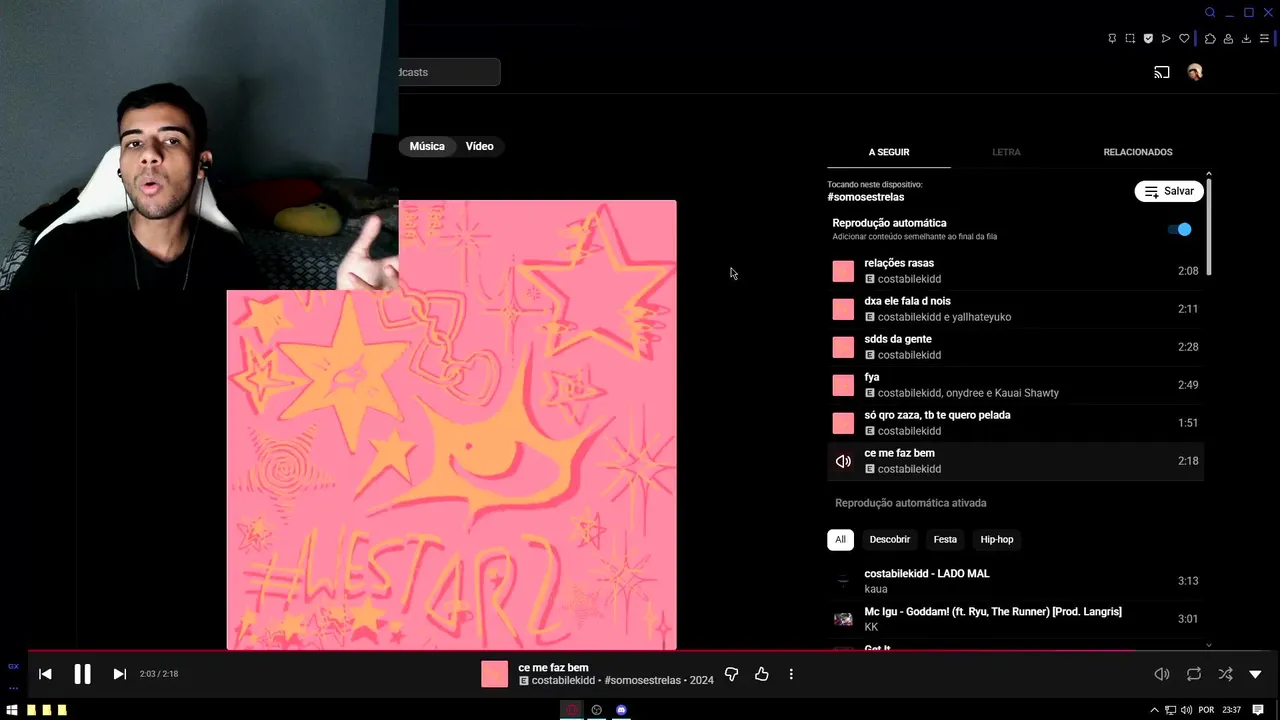Click the speaker icon on the playing queue row
The width and height of the screenshot is (1280, 720).
tap(843, 461)
